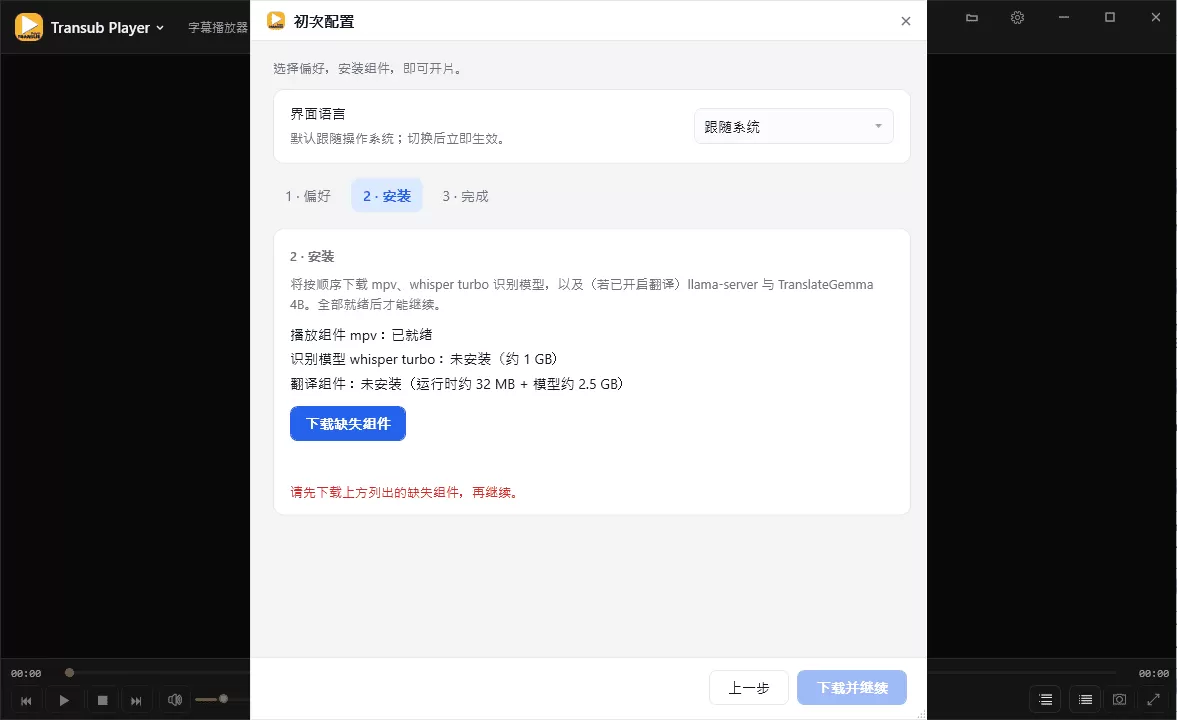Screen dimensions: 1177x720
Task: Start playback with play button
Action: (64, 700)
